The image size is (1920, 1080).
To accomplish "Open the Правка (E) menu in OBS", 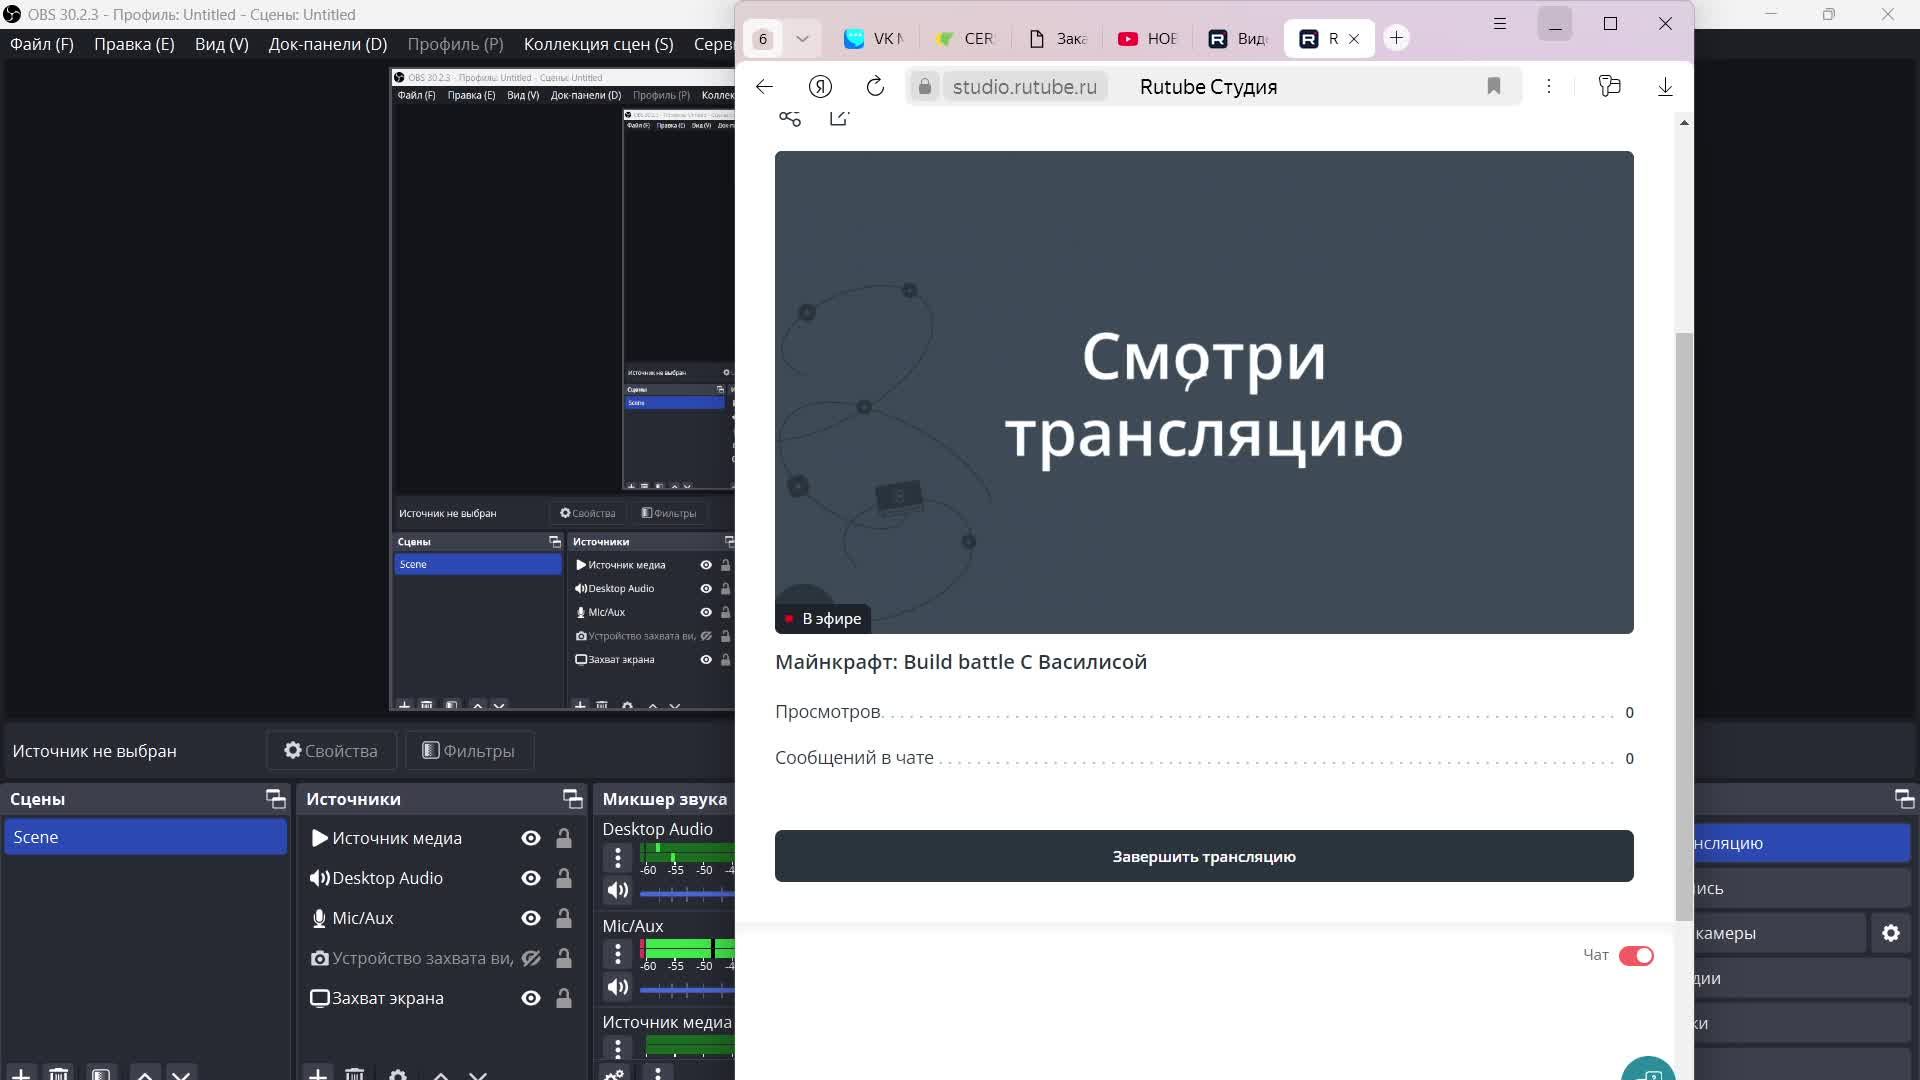I will coord(134,44).
